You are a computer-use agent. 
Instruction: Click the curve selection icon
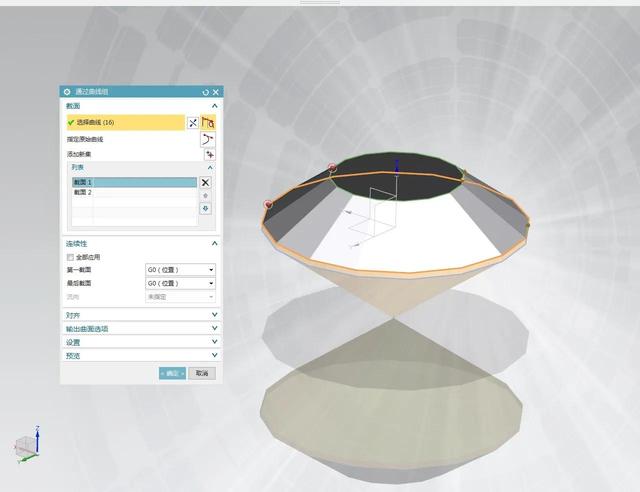209,122
